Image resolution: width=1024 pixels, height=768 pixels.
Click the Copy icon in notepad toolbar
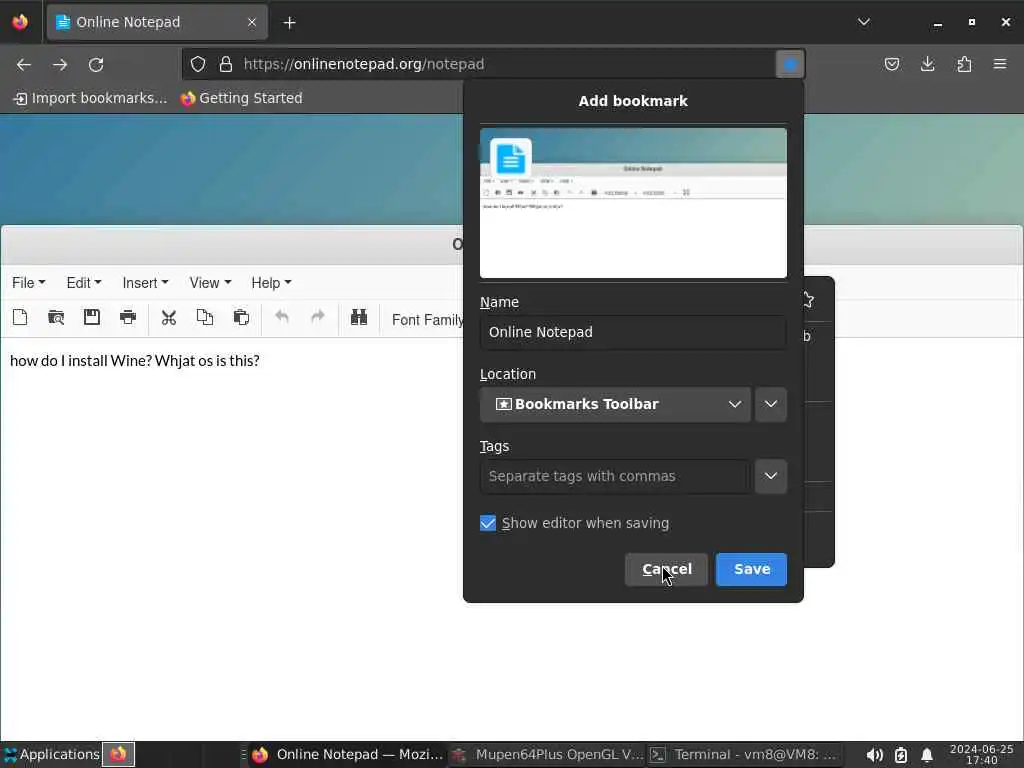point(205,317)
